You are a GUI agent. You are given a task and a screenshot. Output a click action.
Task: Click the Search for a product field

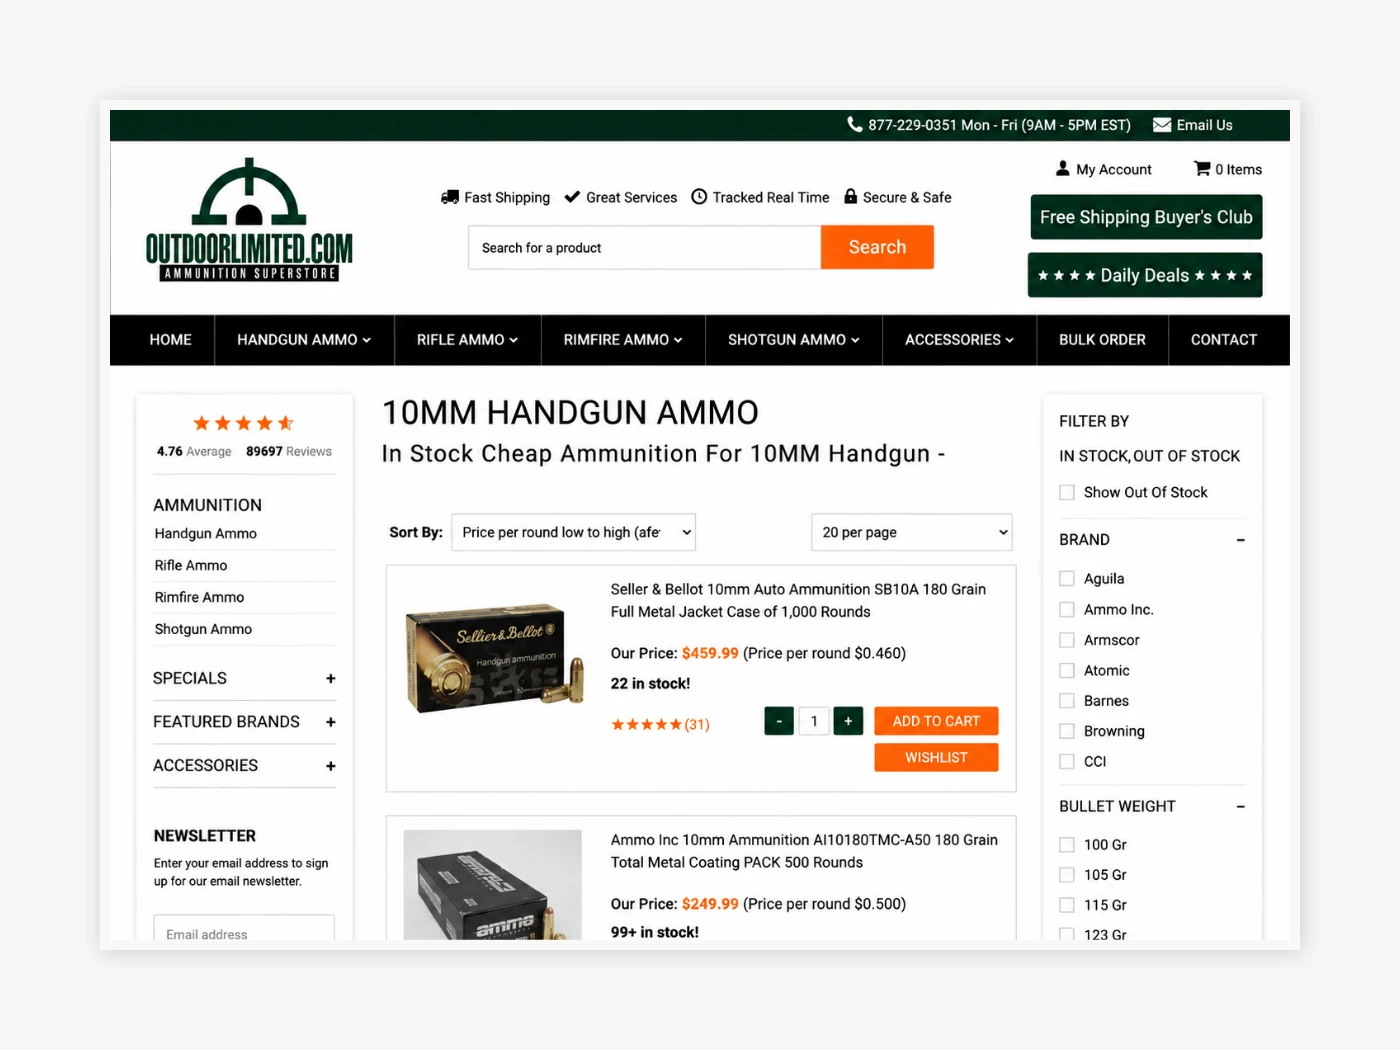click(x=645, y=247)
